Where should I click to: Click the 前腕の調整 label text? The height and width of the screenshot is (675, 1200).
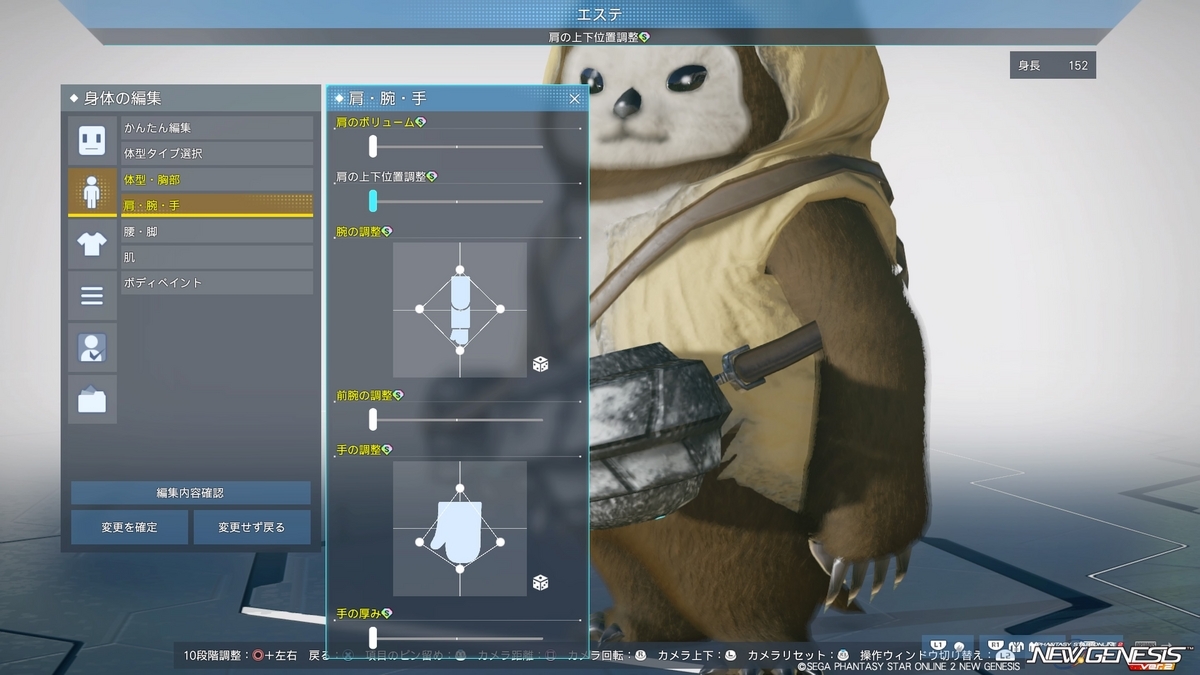[364, 396]
